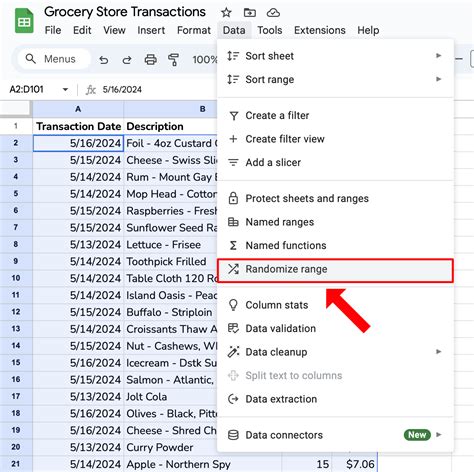This screenshot has width=474, height=472.
Task: Check the cloud save status icon
Action: (x=273, y=13)
